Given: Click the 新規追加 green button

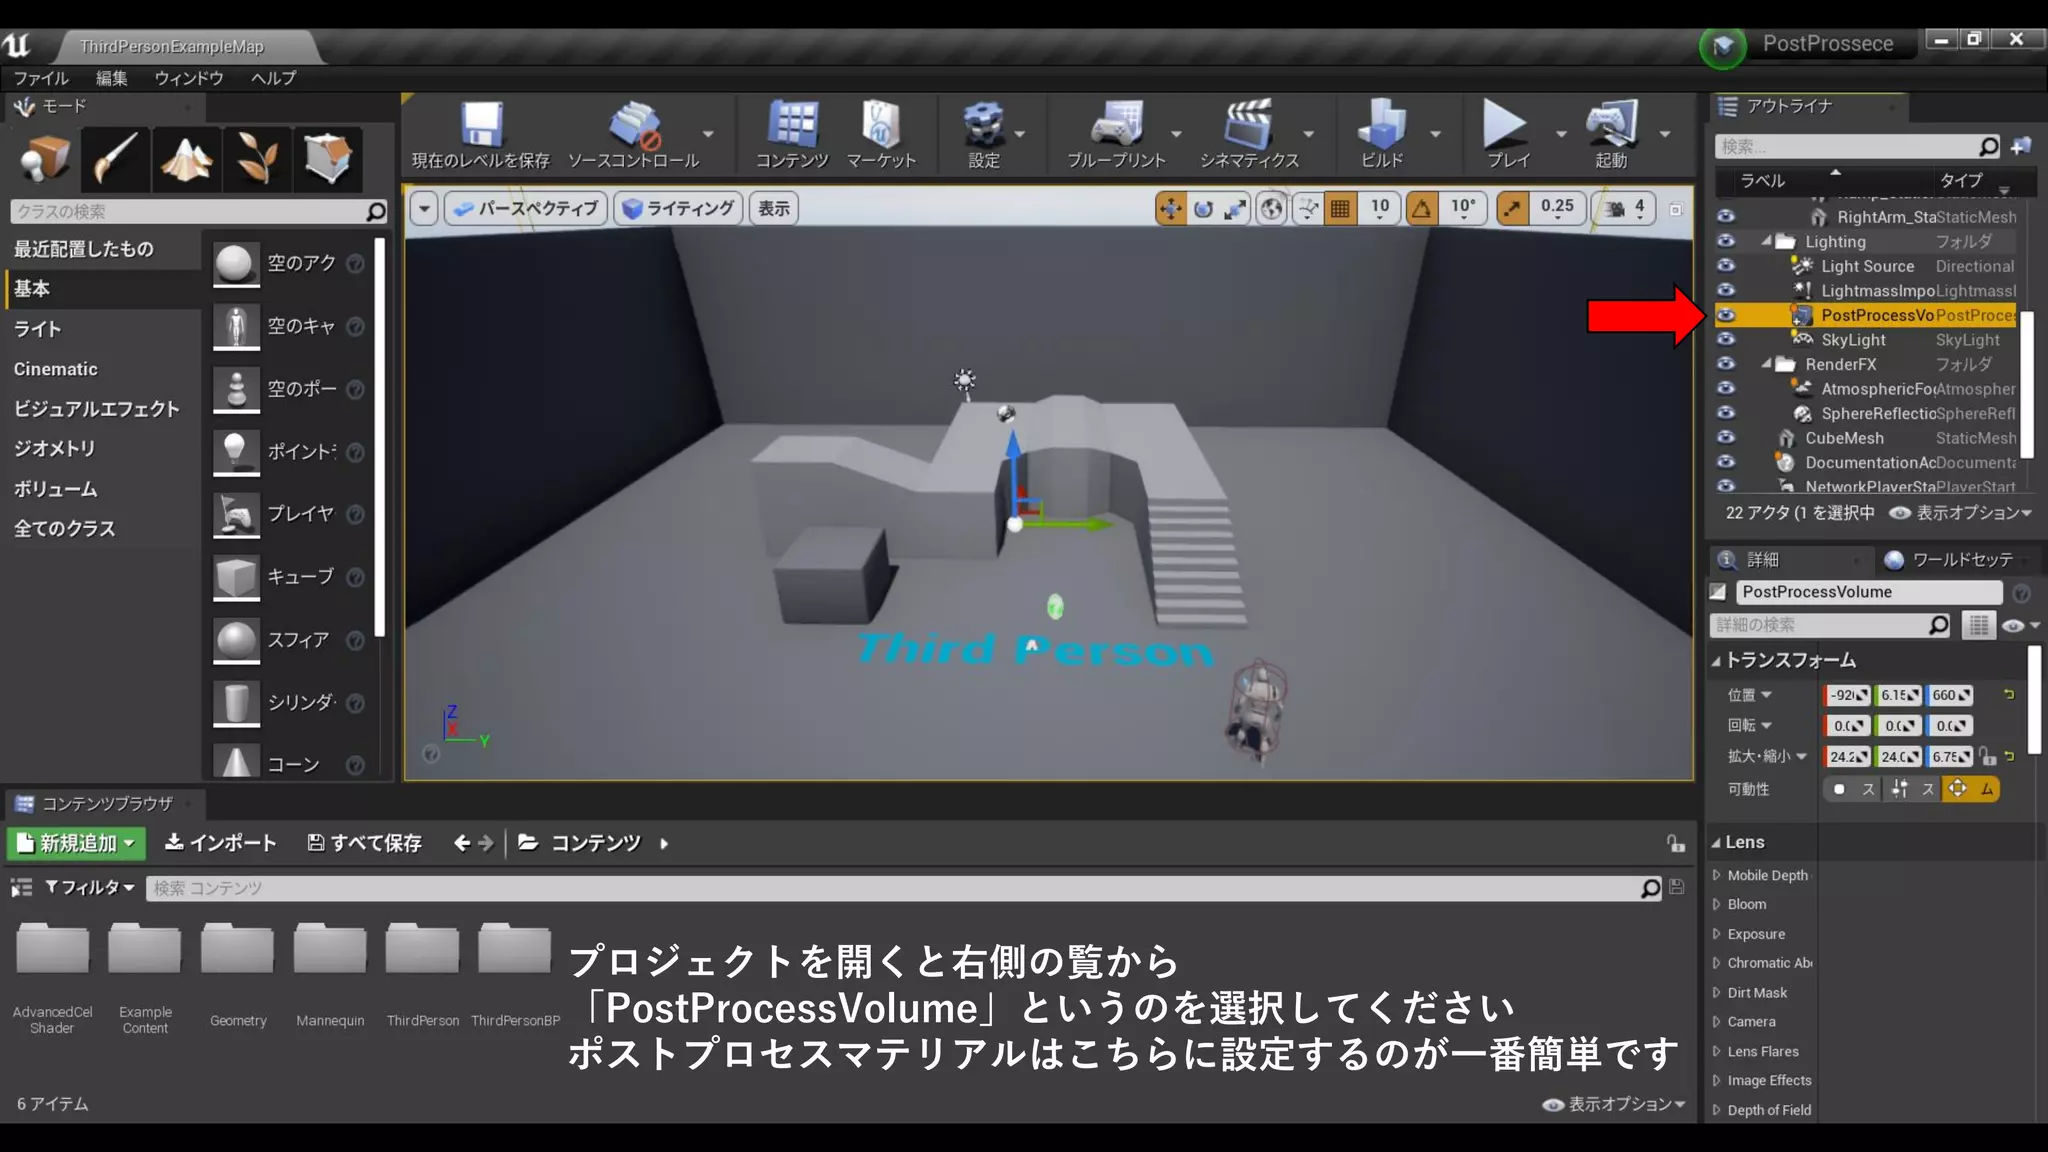Looking at the screenshot, I should point(77,843).
